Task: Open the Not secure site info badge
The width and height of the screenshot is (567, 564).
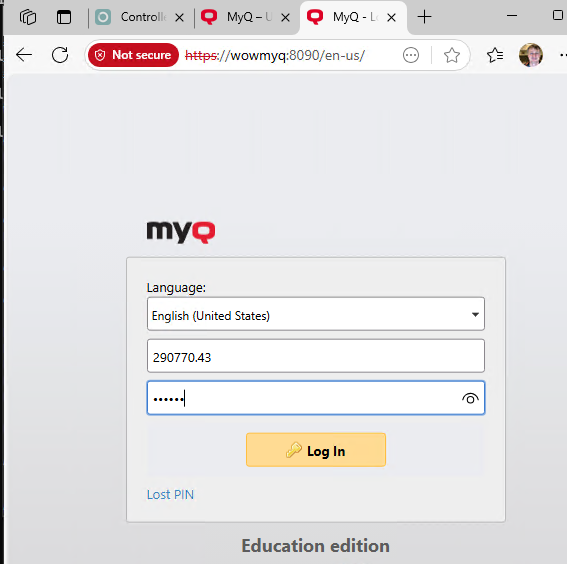Action: coord(133,55)
